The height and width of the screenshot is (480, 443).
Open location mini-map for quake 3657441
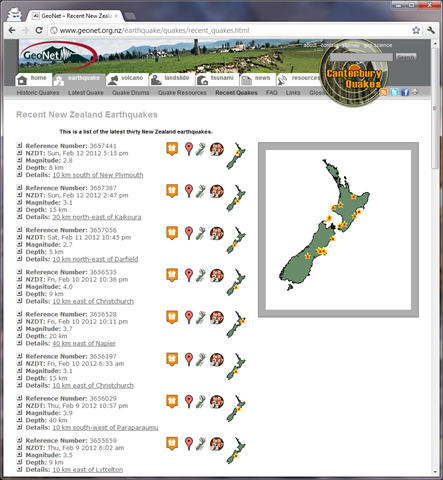(x=236, y=156)
